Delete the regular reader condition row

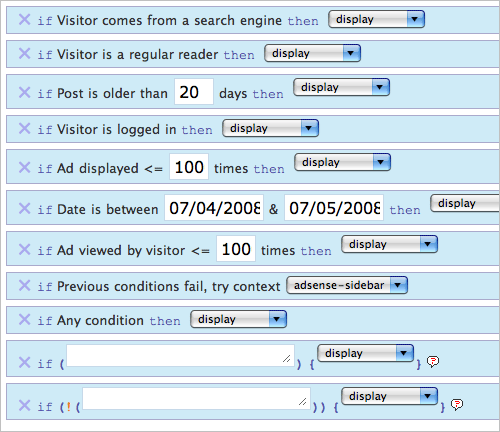24,53
